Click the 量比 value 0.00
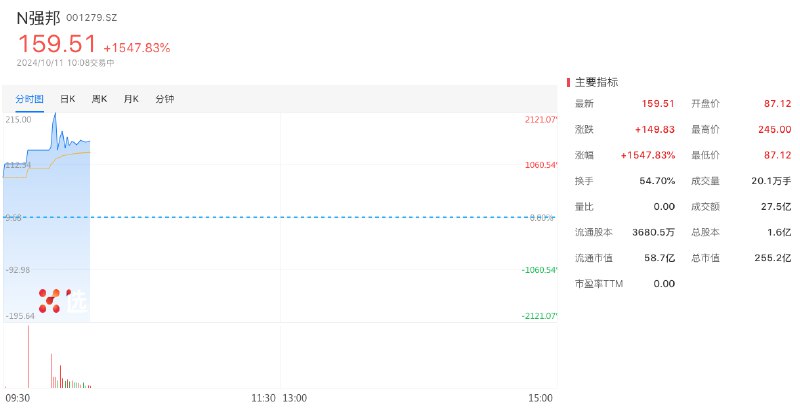800x415 pixels. click(664, 207)
